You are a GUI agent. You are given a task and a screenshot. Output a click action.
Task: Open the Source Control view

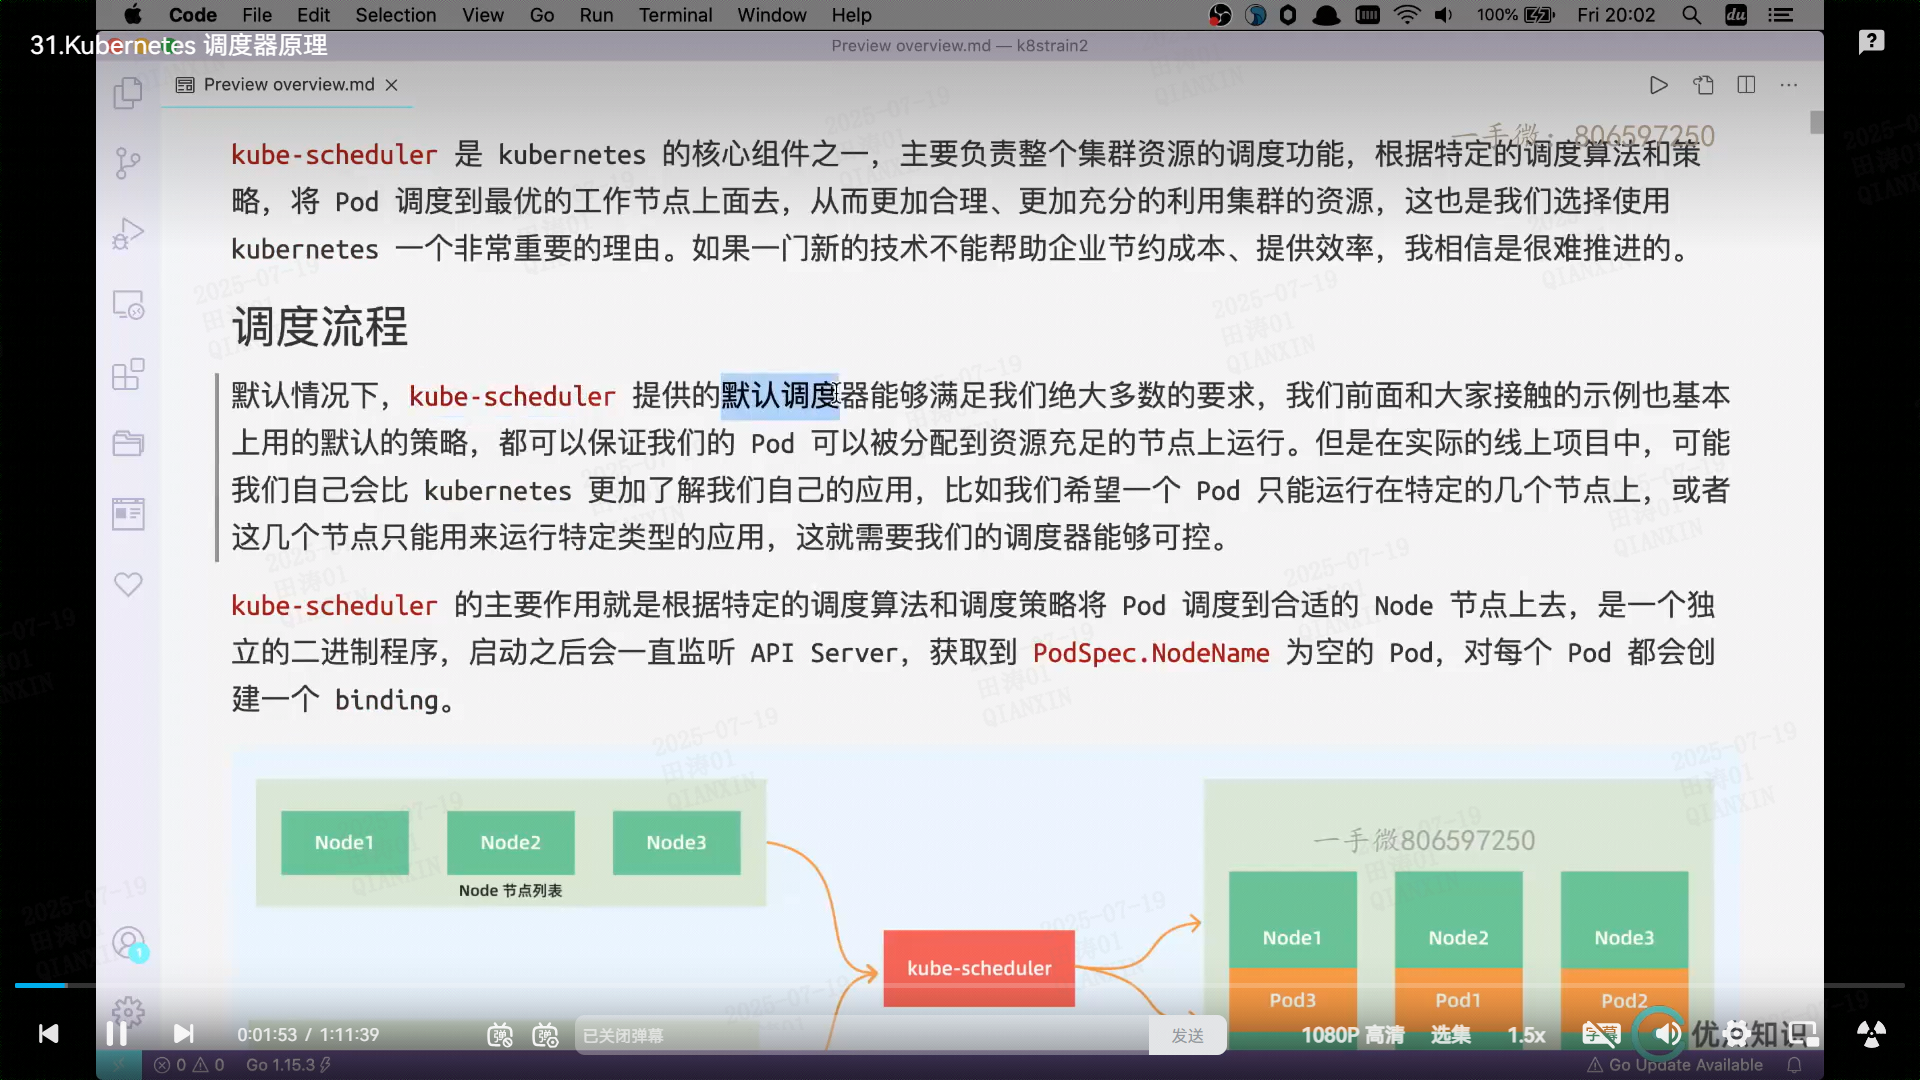(128, 163)
